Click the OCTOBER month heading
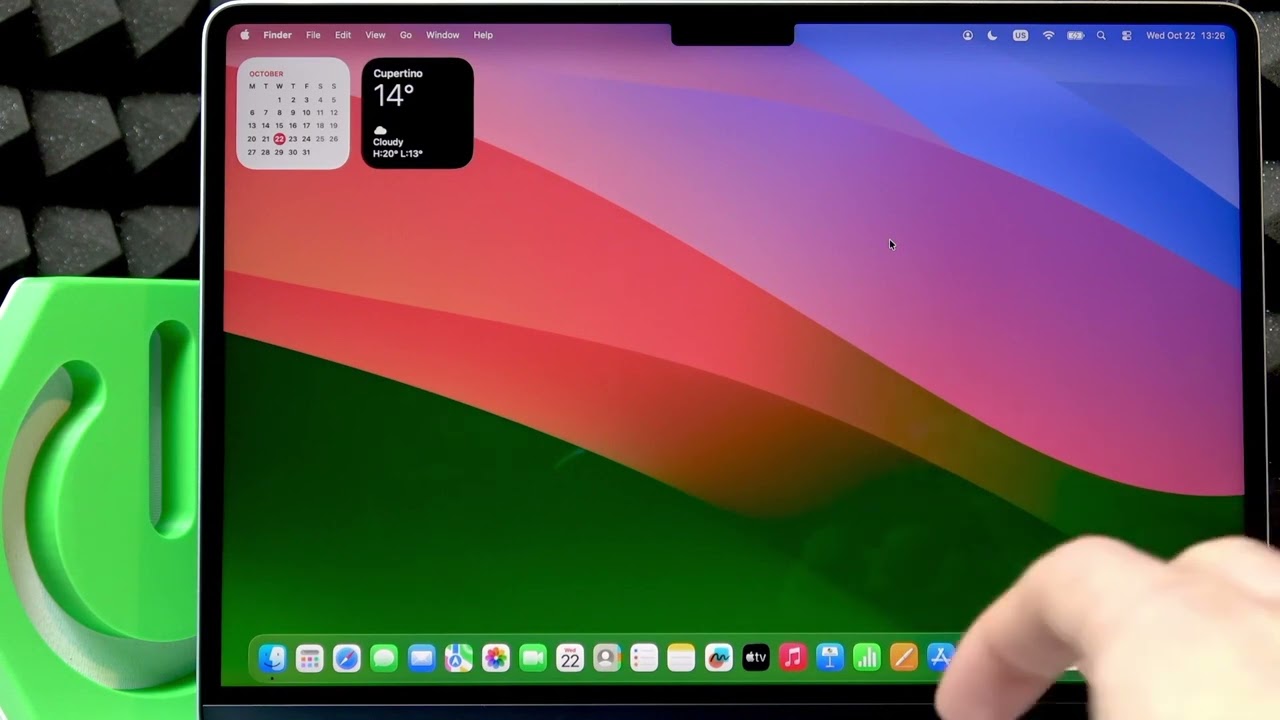This screenshot has width=1280, height=720. click(x=266, y=74)
